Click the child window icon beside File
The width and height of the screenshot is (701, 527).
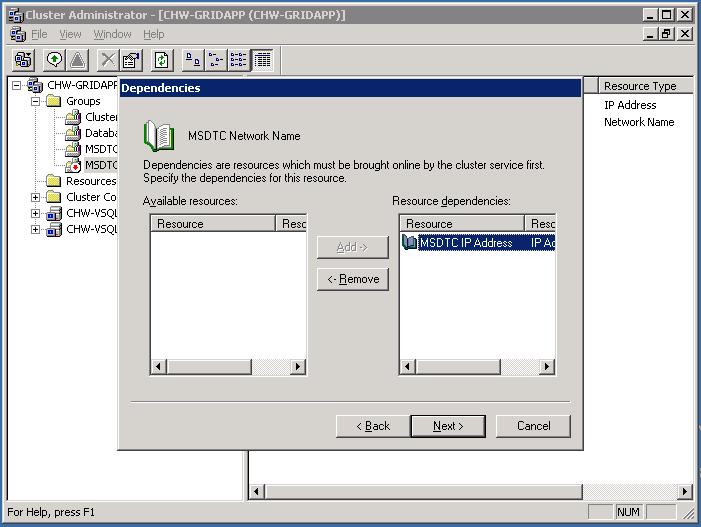click(x=18, y=34)
